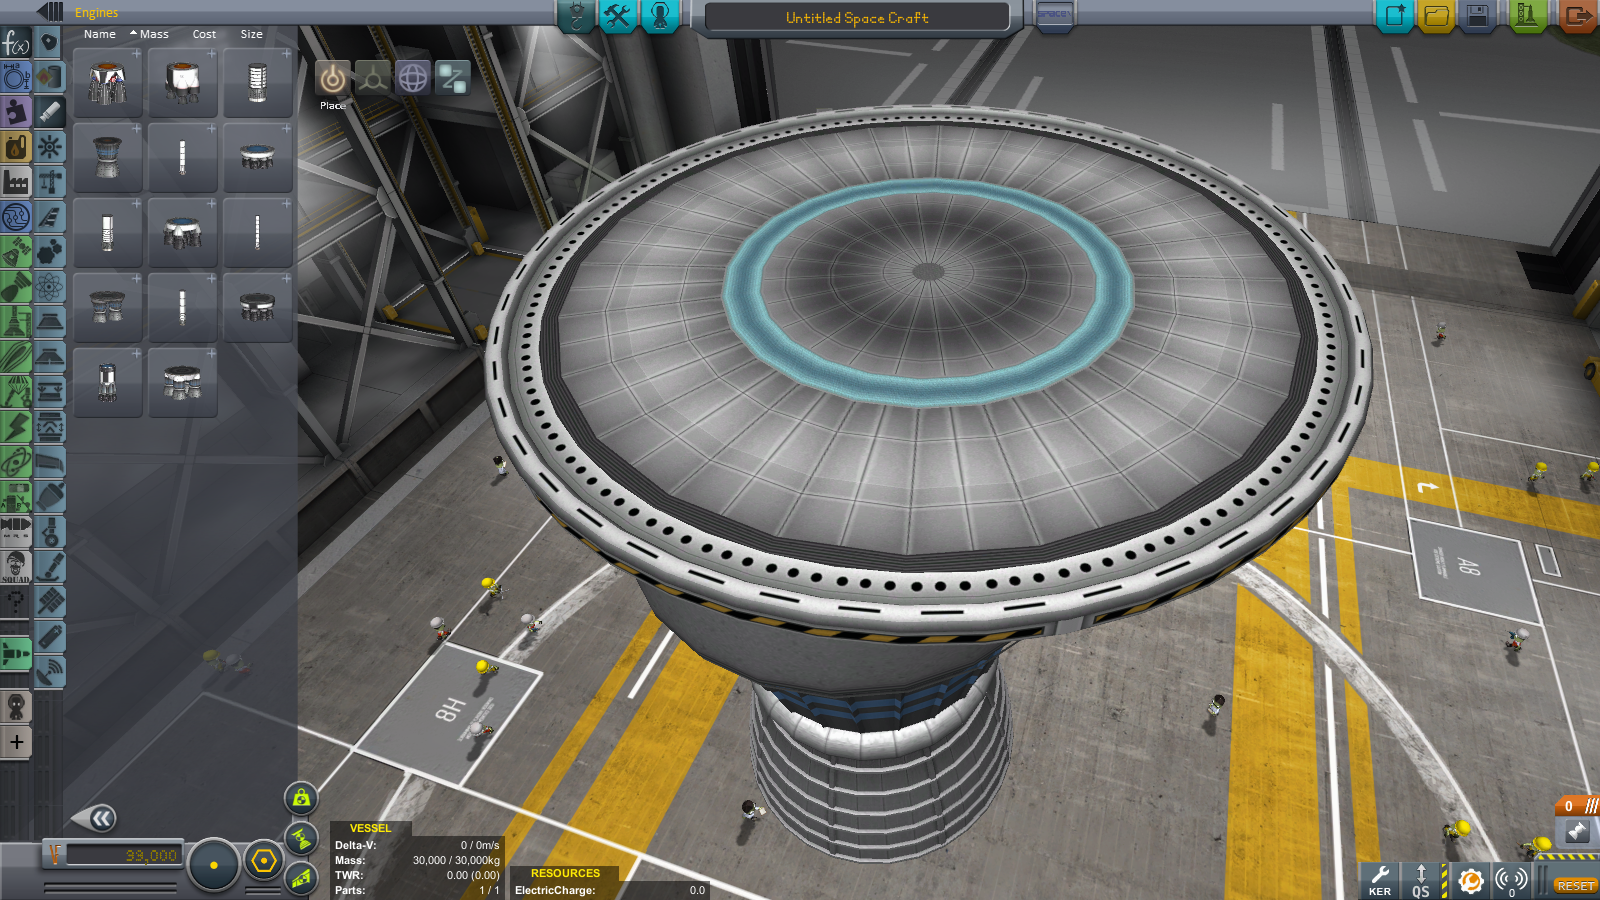1600x900 pixels.
Task: Open the load craft folder button
Action: coord(1436,15)
